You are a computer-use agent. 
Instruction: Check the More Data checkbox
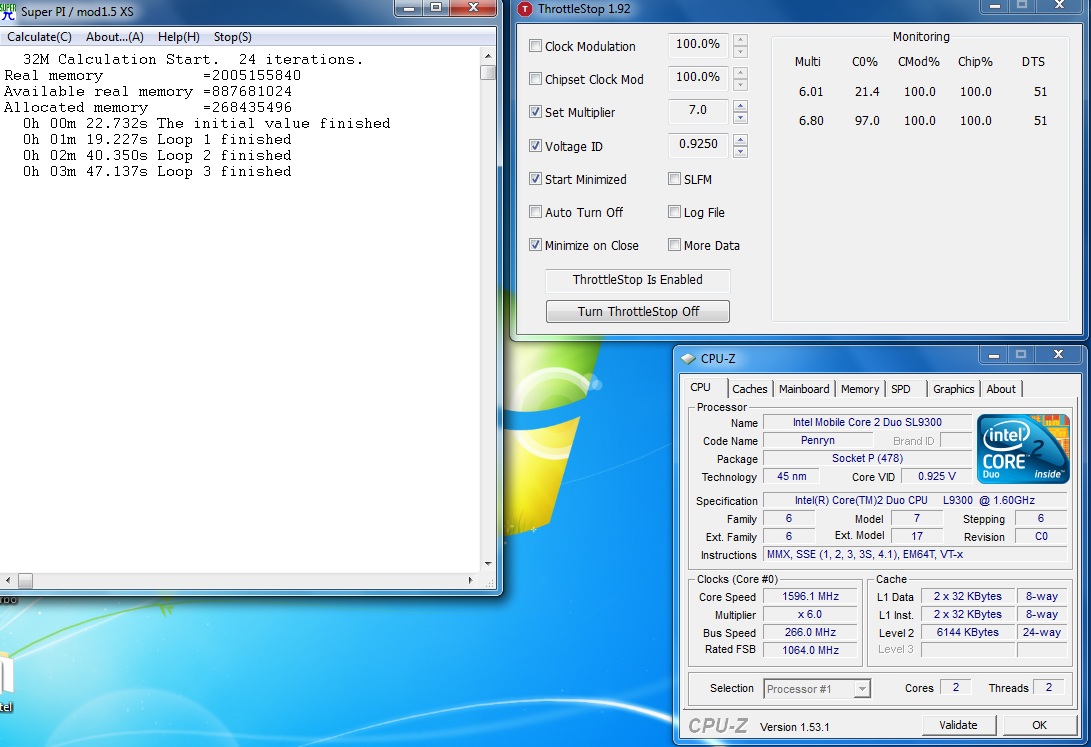(x=674, y=245)
